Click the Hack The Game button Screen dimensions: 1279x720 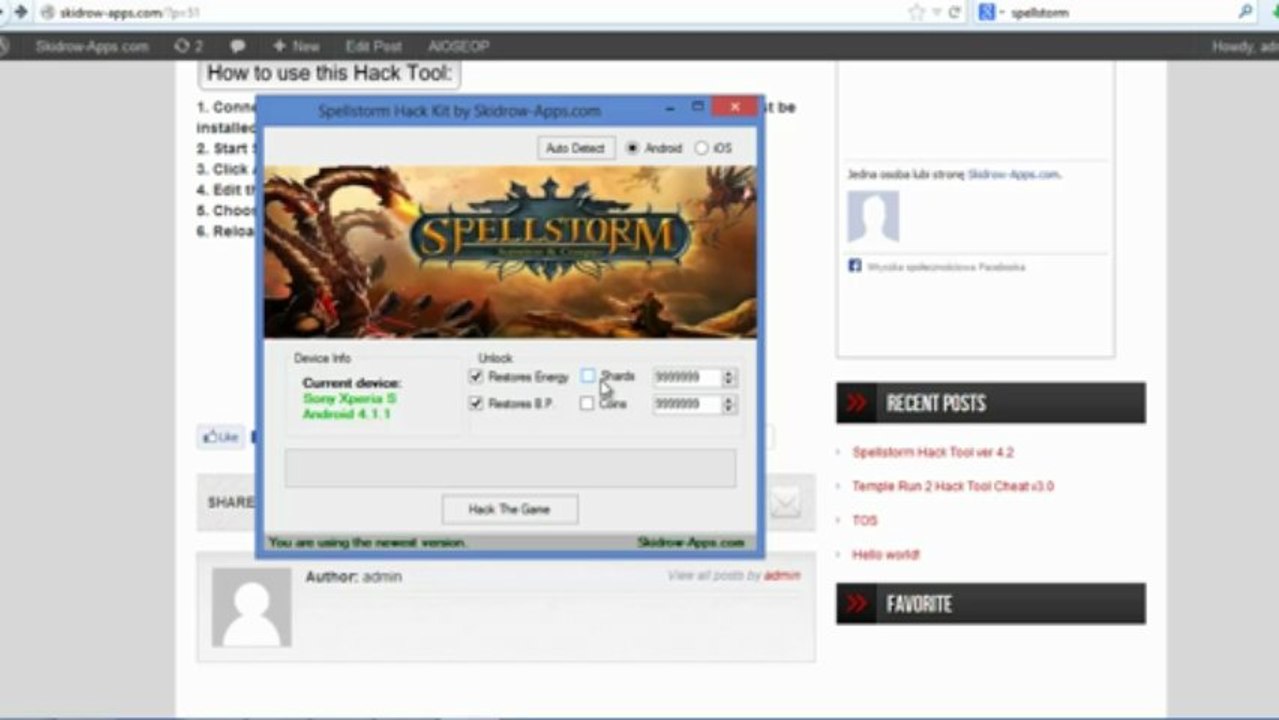510,509
